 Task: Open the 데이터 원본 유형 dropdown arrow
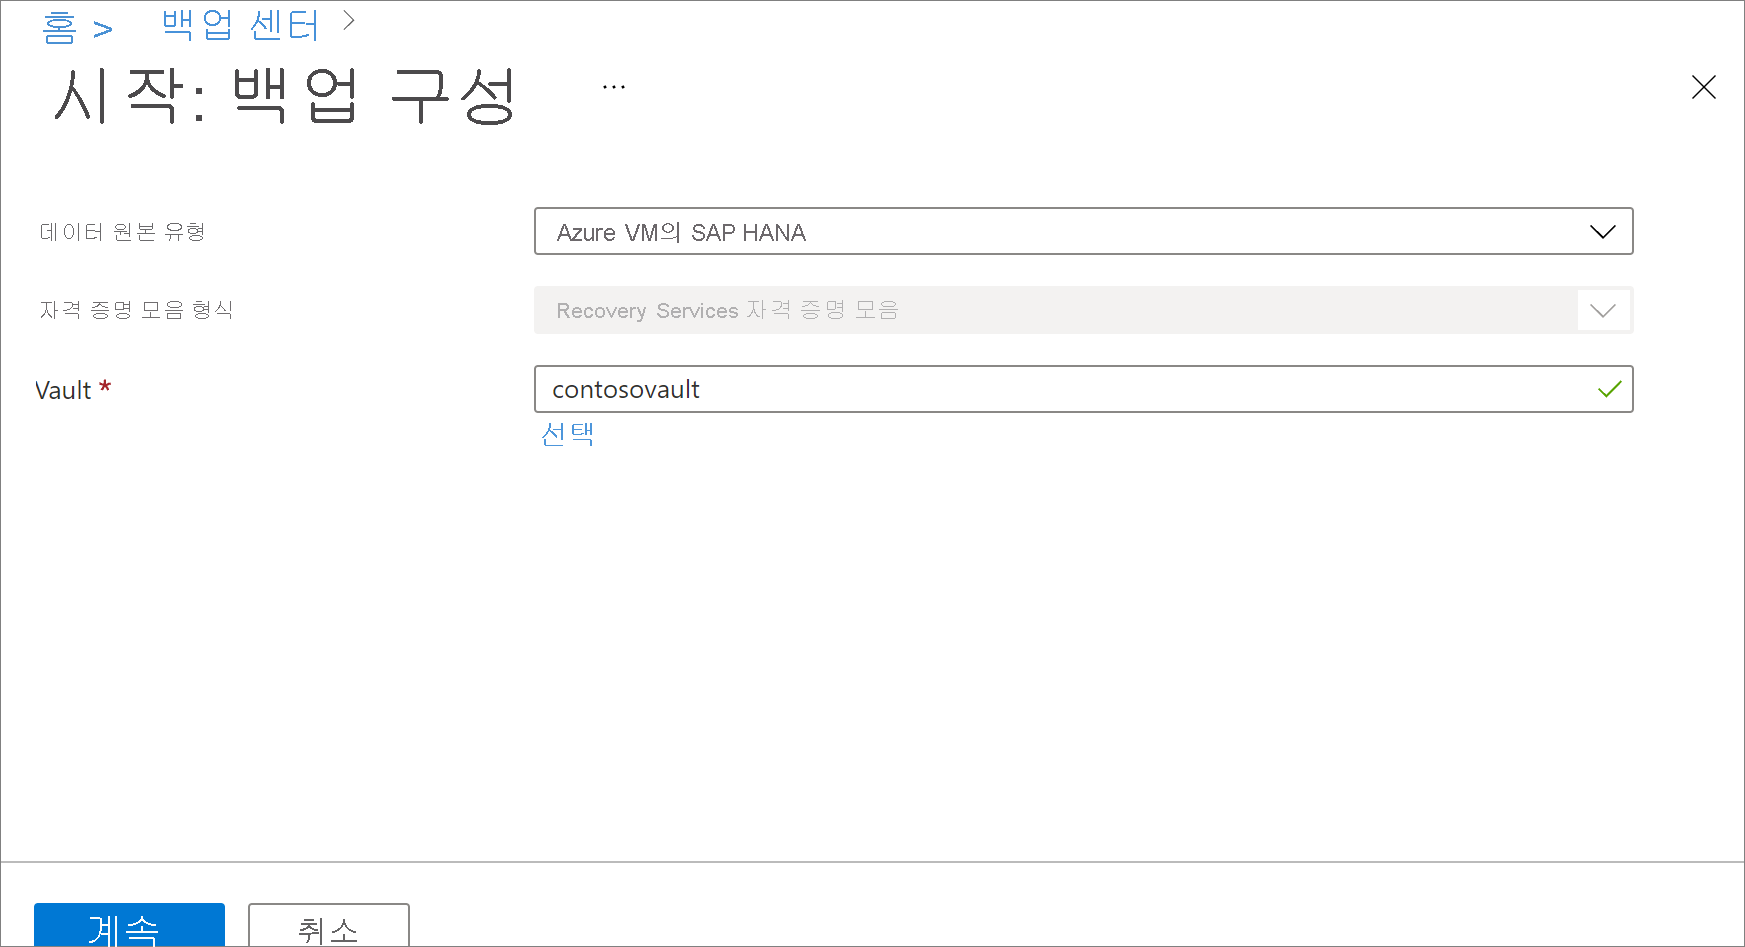[x=1603, y=231]
